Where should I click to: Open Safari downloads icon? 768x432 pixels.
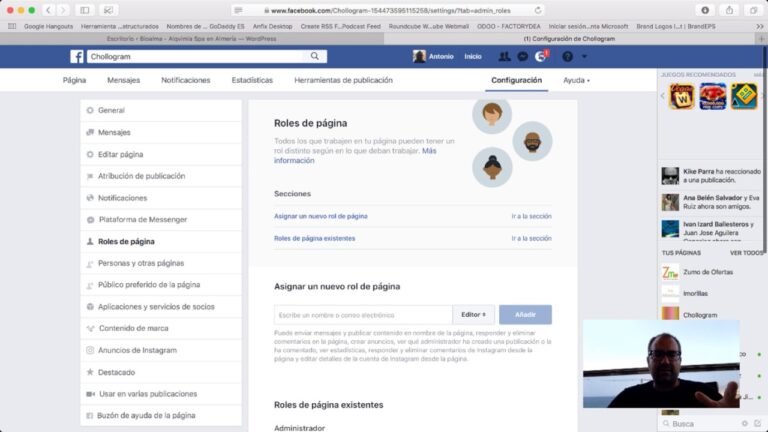click(705, 10)
